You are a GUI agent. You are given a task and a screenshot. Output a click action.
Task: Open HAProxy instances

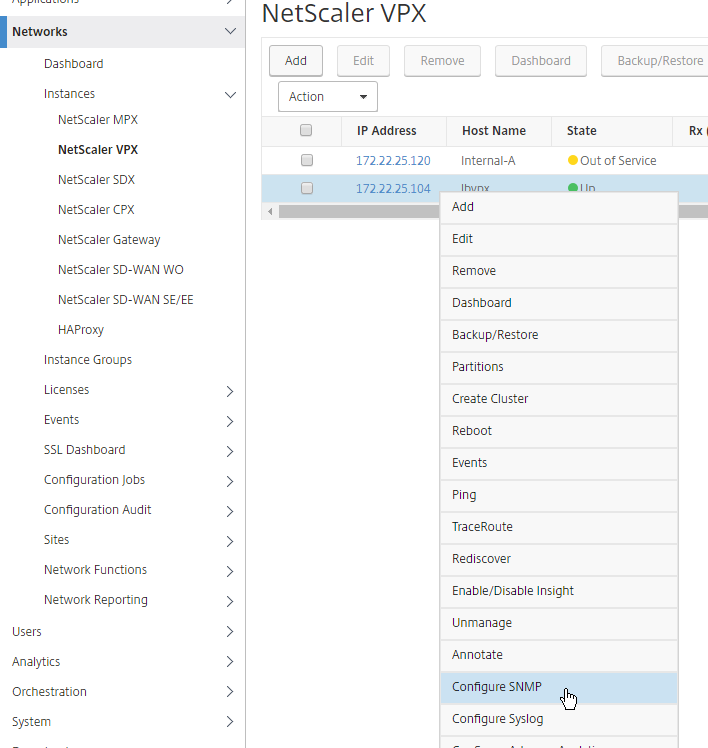tap(81, 330)
